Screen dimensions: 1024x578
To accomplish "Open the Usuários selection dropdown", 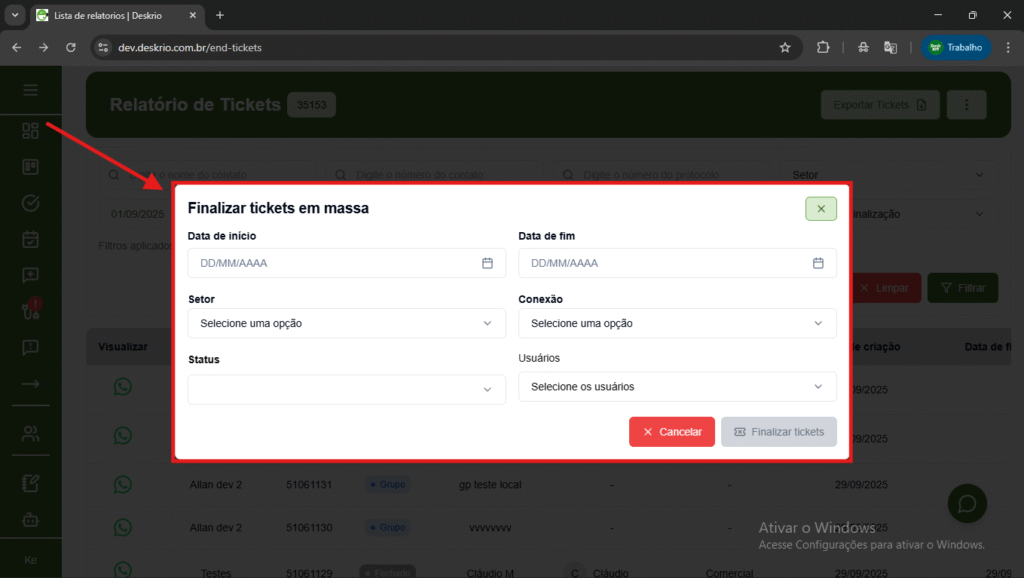I will click(677, 387).
